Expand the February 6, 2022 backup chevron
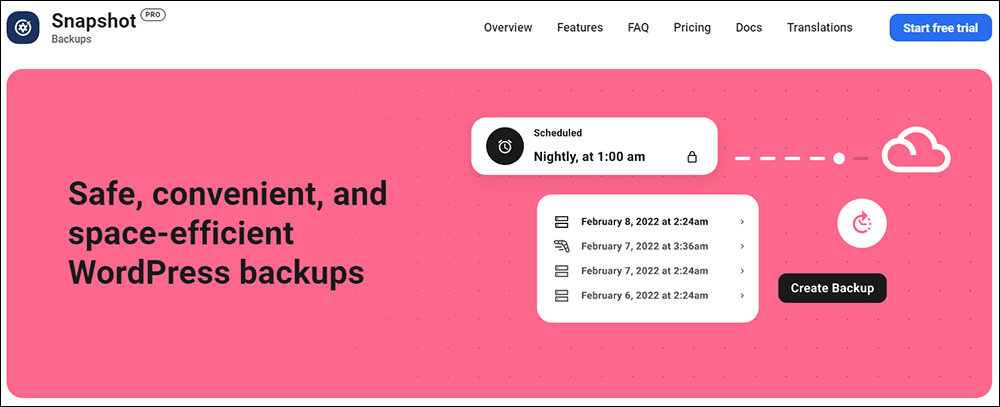 (x=742, y=295)
